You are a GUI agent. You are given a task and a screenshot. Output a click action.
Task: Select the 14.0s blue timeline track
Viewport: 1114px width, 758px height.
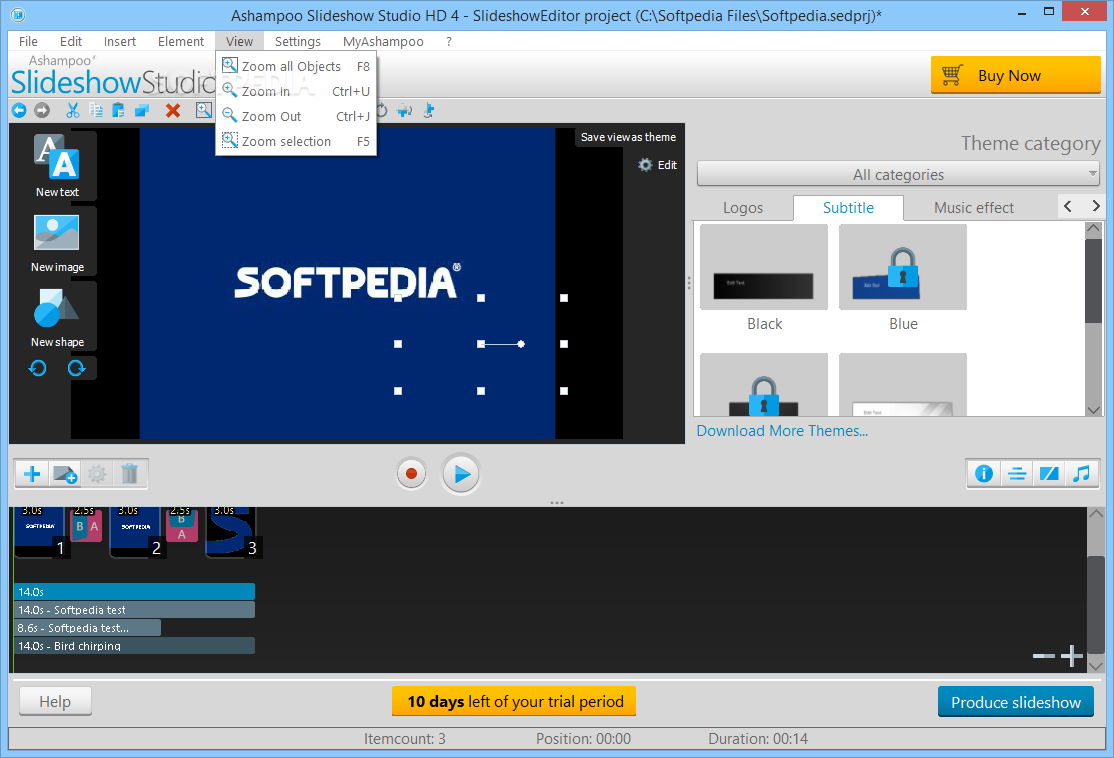tap(134, 592)
